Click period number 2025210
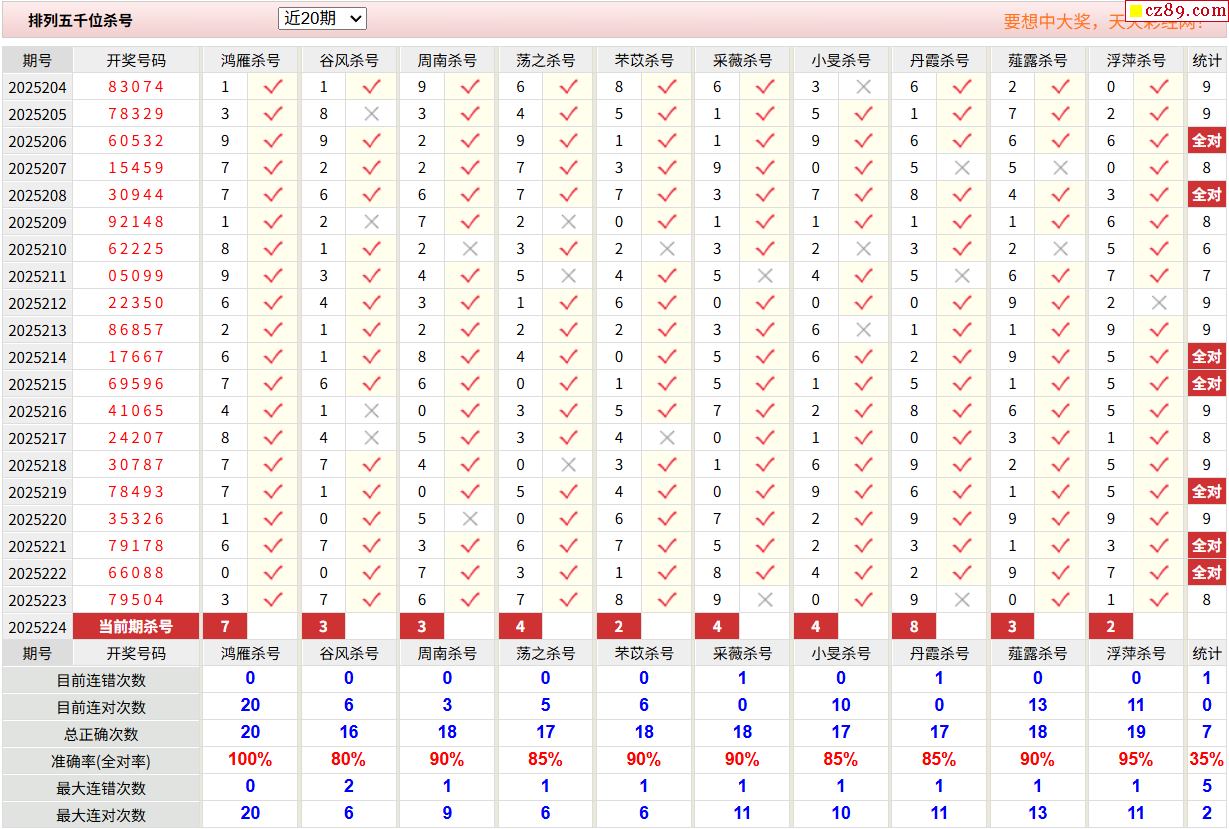This screenshot has width=1229, height=829. (x=37, y=250)
